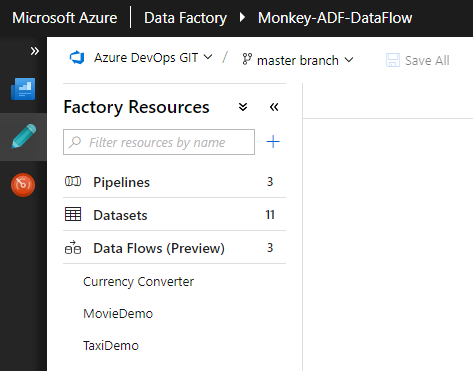This screenshot has width=473, height=371.
Task: Click the git branch icon
Action: coord(247,59)
